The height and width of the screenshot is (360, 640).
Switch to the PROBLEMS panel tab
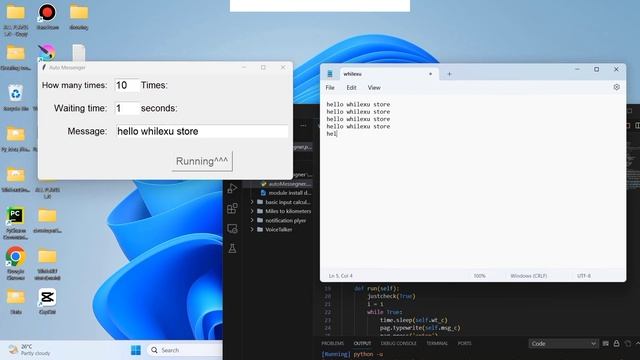click(333, 343)
